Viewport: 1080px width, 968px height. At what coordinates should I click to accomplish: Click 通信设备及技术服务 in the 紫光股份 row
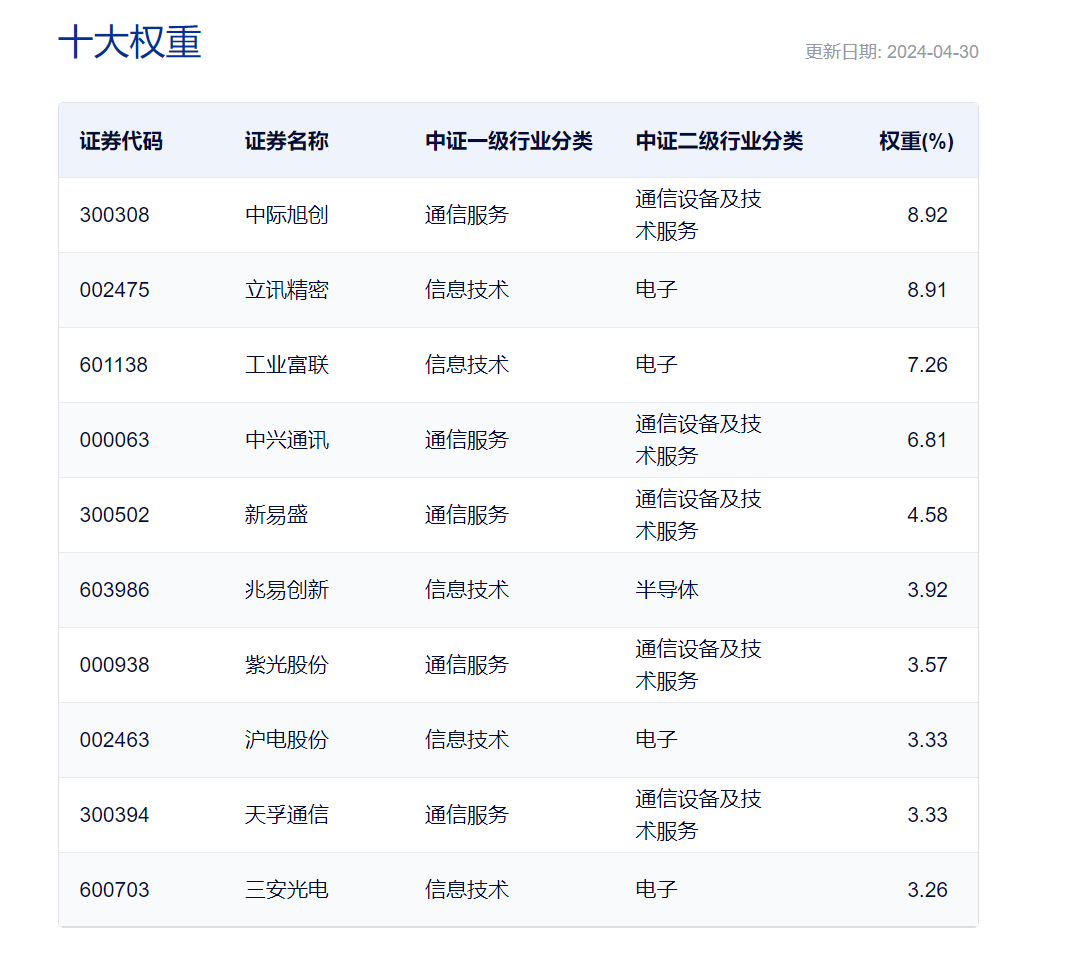point(698,666)
